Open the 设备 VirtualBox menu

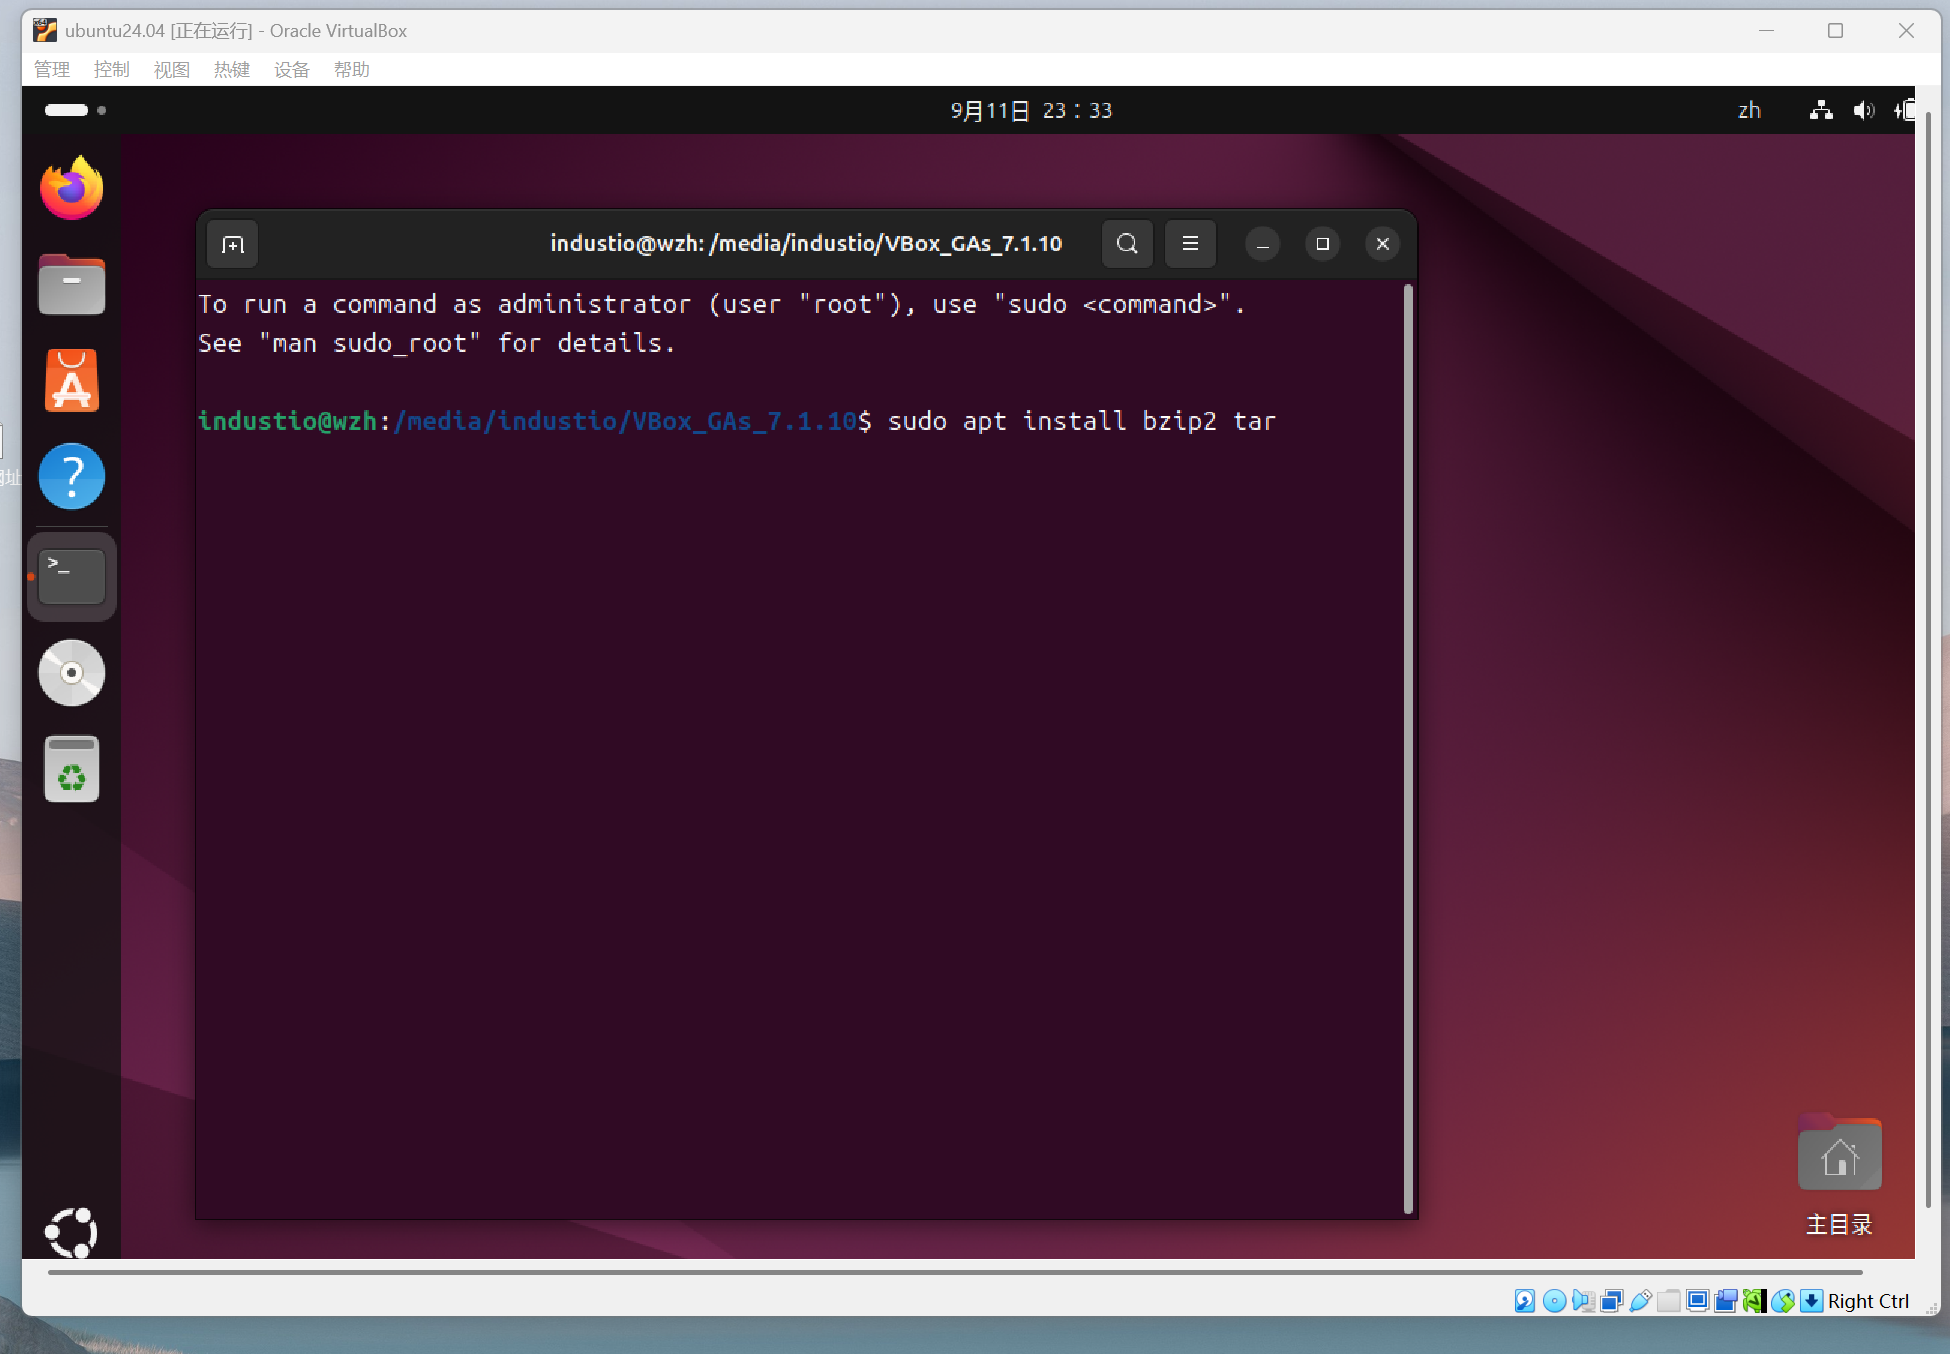click(x=291, y=69)
